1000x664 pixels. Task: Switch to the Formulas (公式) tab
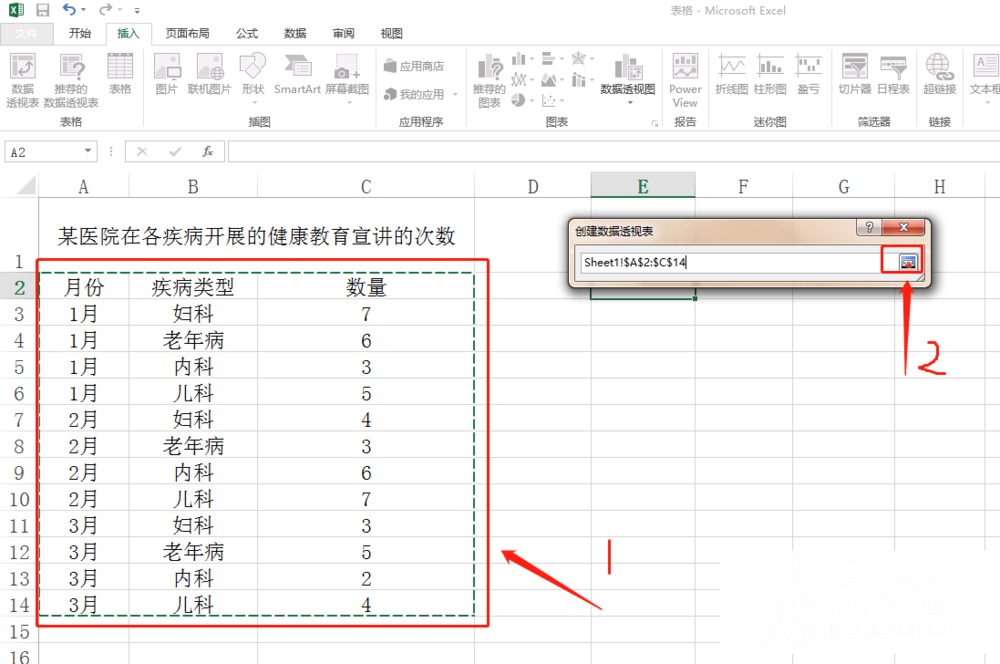click(x=247, y=33)
